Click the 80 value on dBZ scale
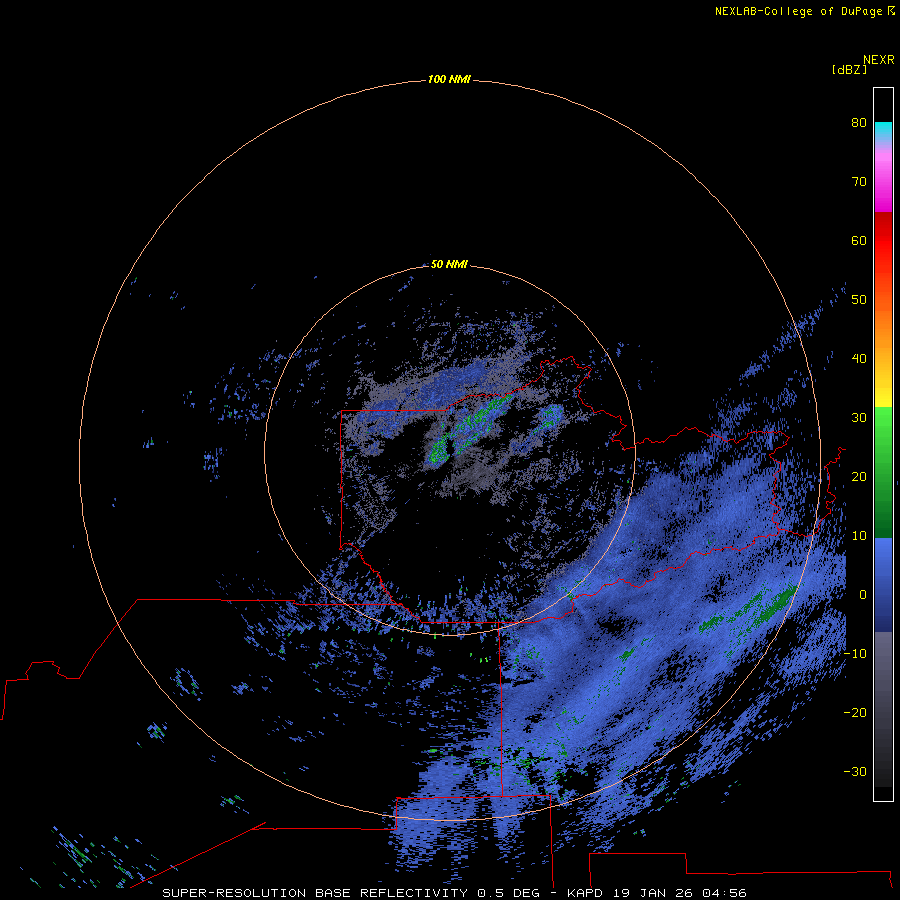900x900 pixels. point(859,123)
